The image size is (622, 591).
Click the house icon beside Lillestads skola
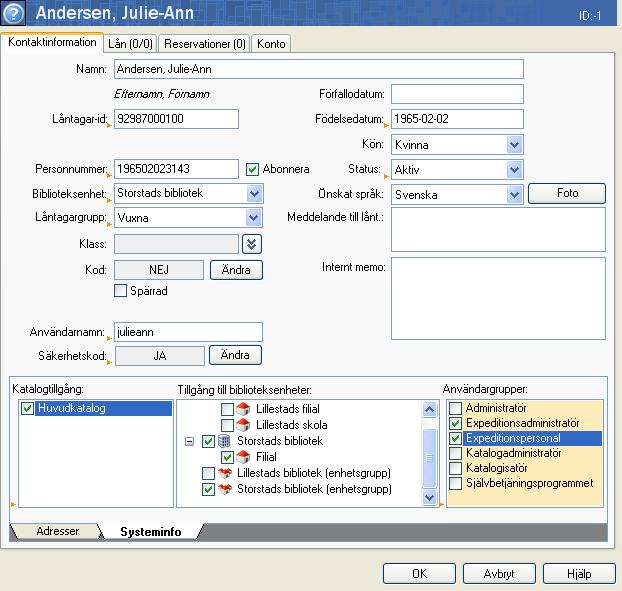click(x=243, y=425)
